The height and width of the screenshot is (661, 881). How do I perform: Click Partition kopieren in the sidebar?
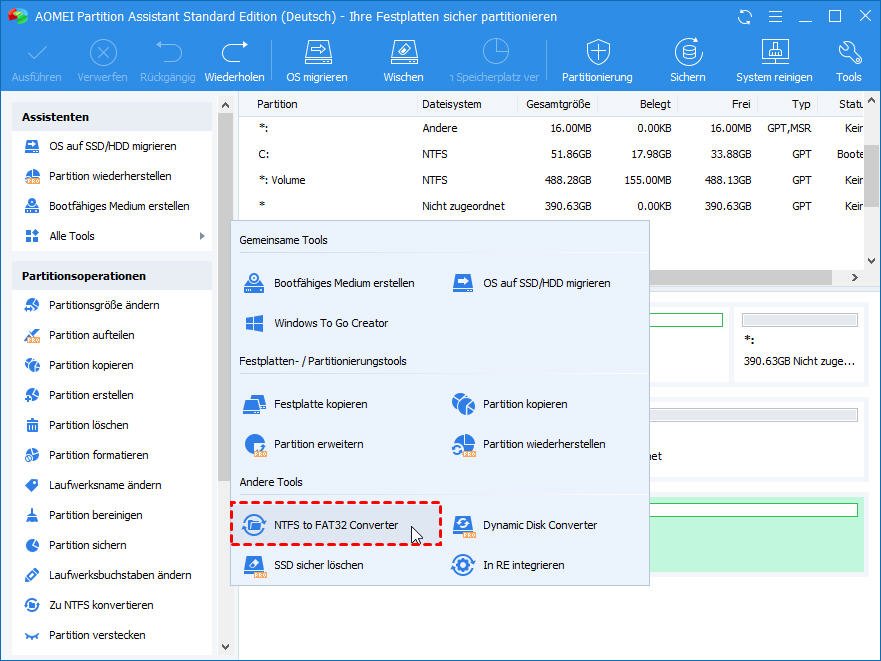[112, 365]
